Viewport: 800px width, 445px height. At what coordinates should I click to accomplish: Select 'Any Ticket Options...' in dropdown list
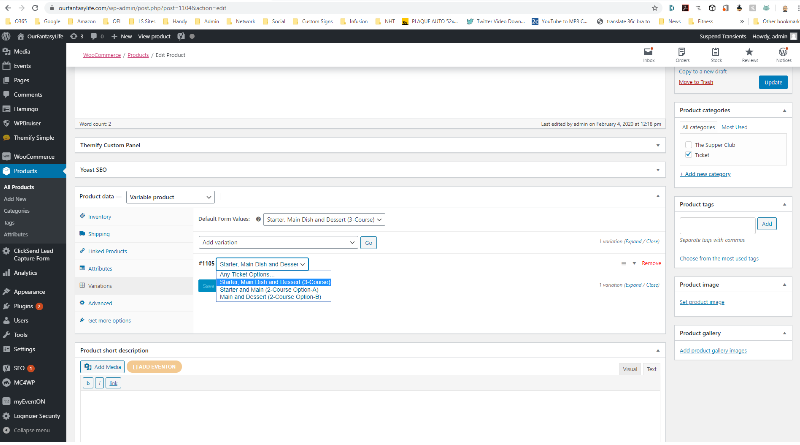(x=246, y=274)
